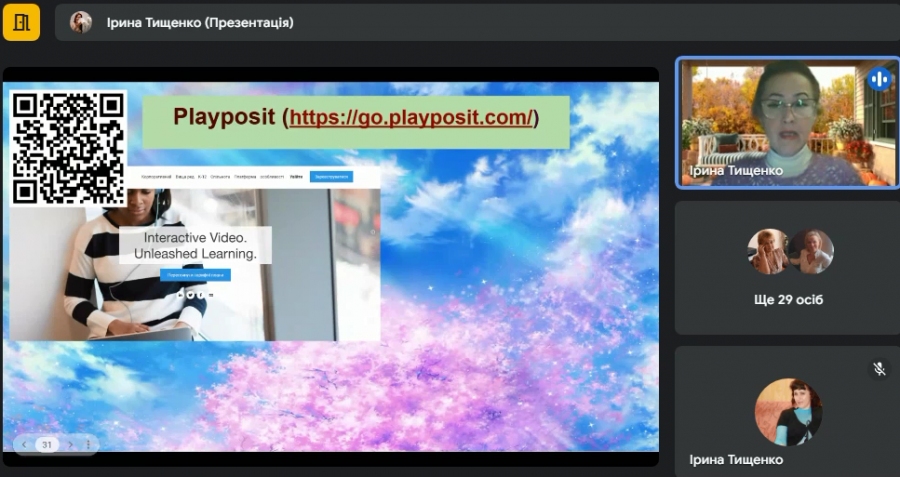Select the 'Ірина Тищенко (Презентація)' title text
This screenshot has width=900, height=477.
(200, 22)
